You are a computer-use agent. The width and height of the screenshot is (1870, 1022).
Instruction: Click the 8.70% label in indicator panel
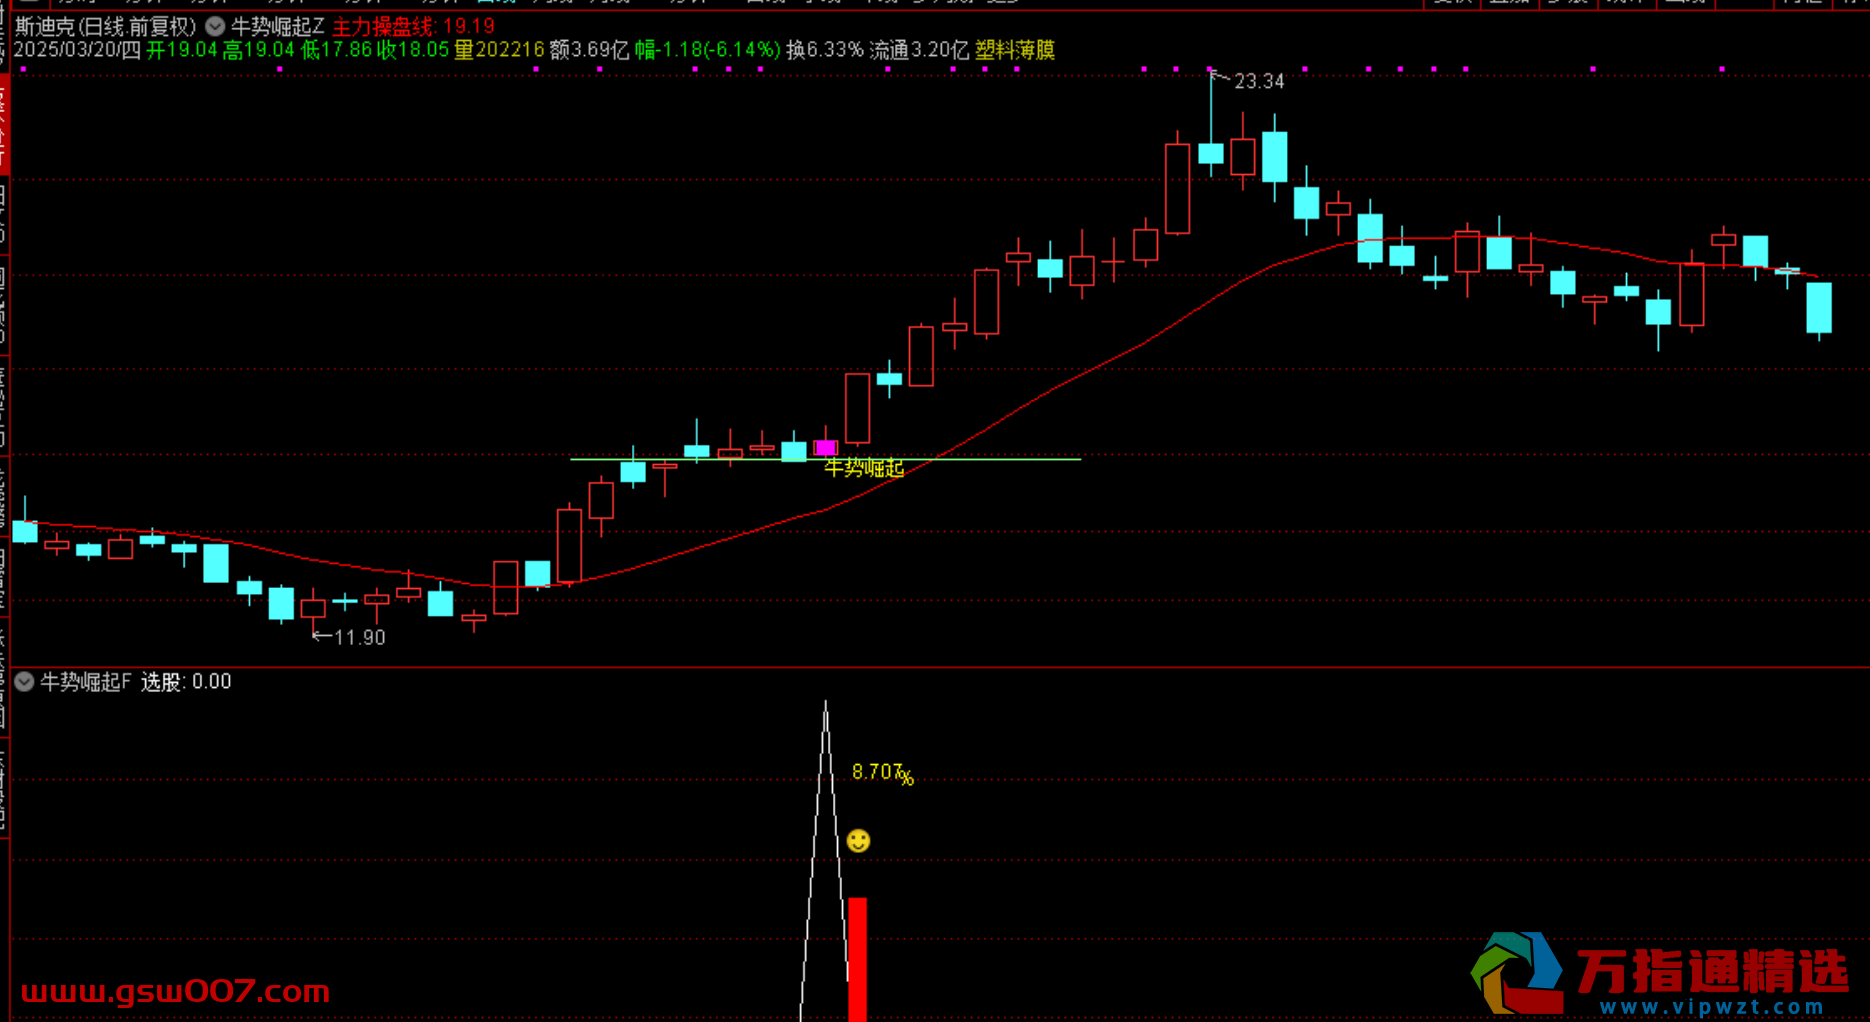point(882,773)
